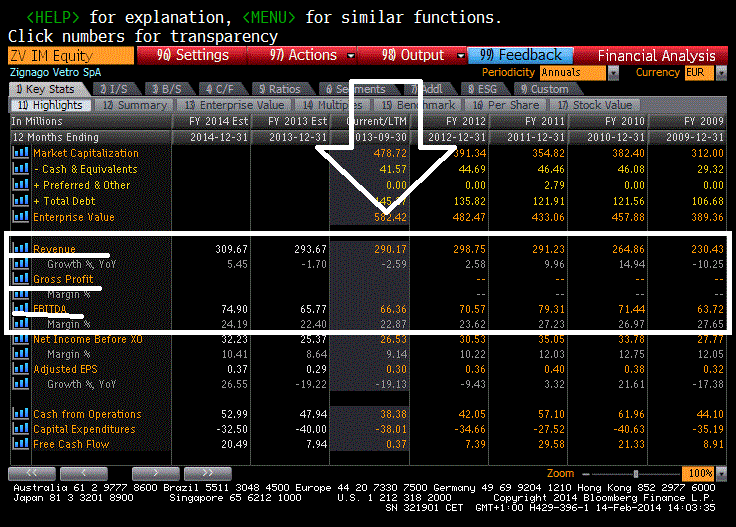Go to next page with > button
736x527 pixels.
click(156, 473)
